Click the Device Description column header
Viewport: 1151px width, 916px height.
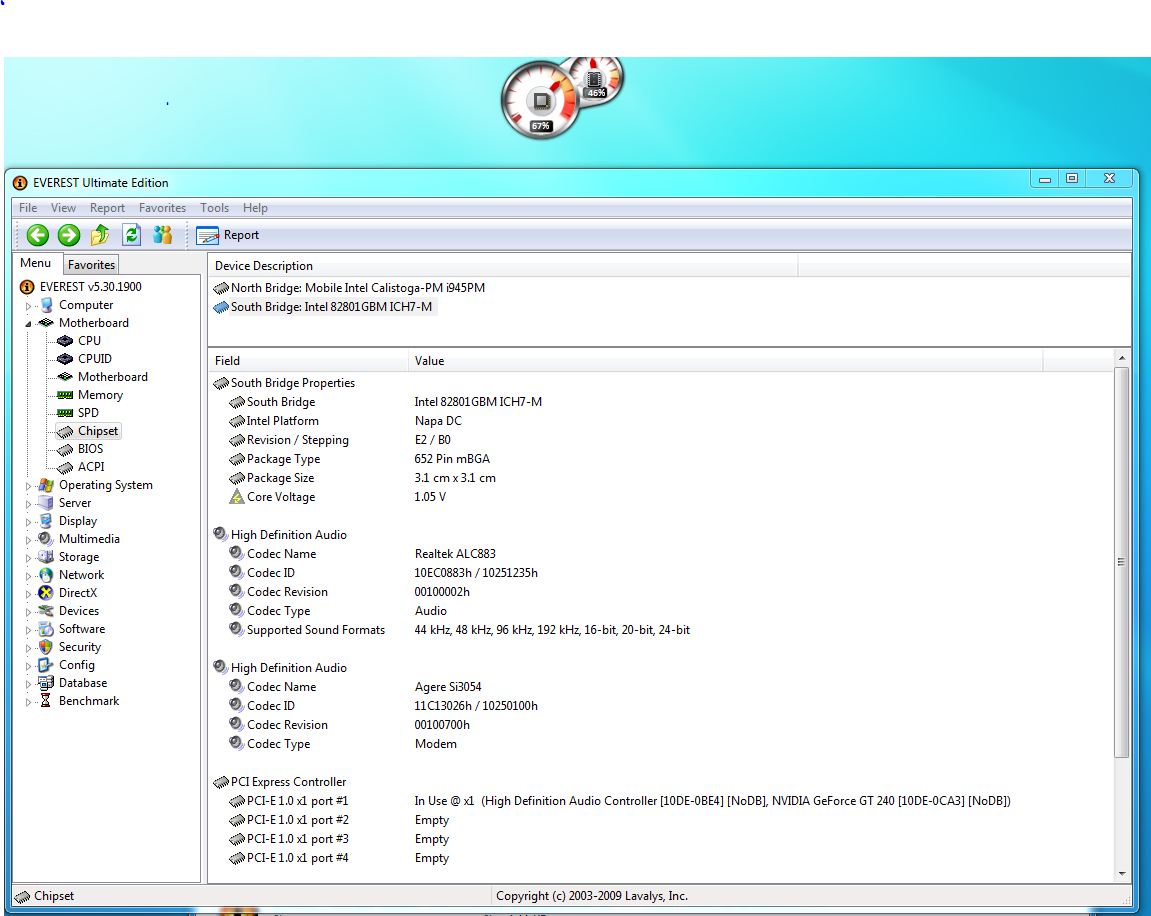503,266
